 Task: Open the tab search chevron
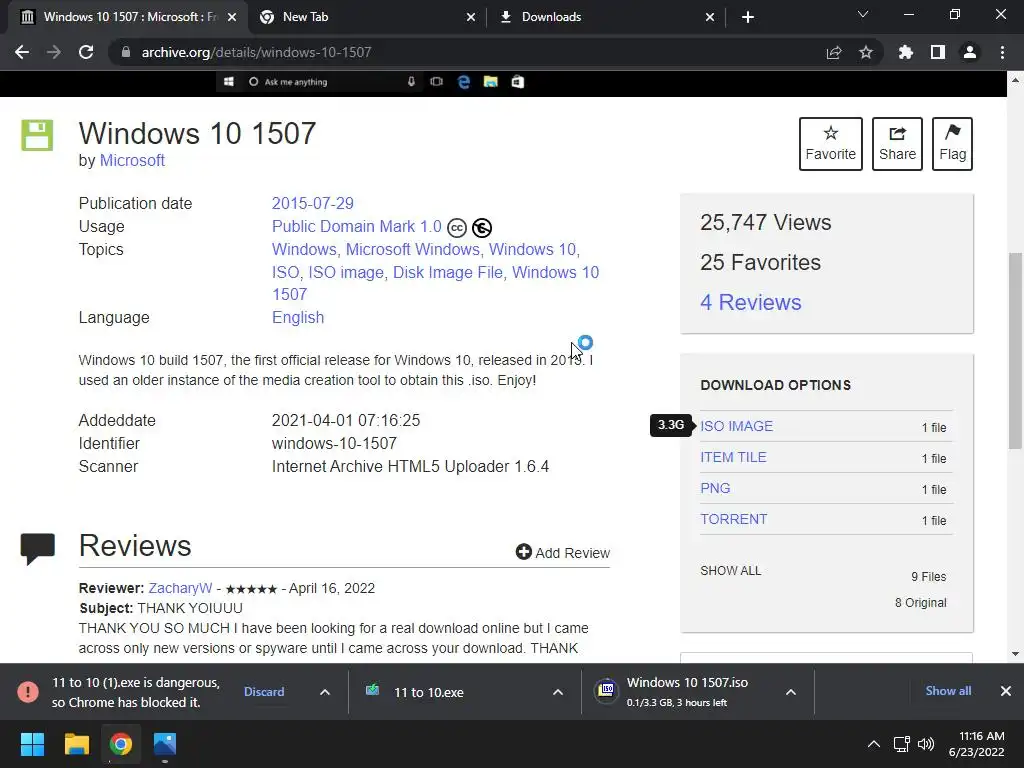coord(863,14)
